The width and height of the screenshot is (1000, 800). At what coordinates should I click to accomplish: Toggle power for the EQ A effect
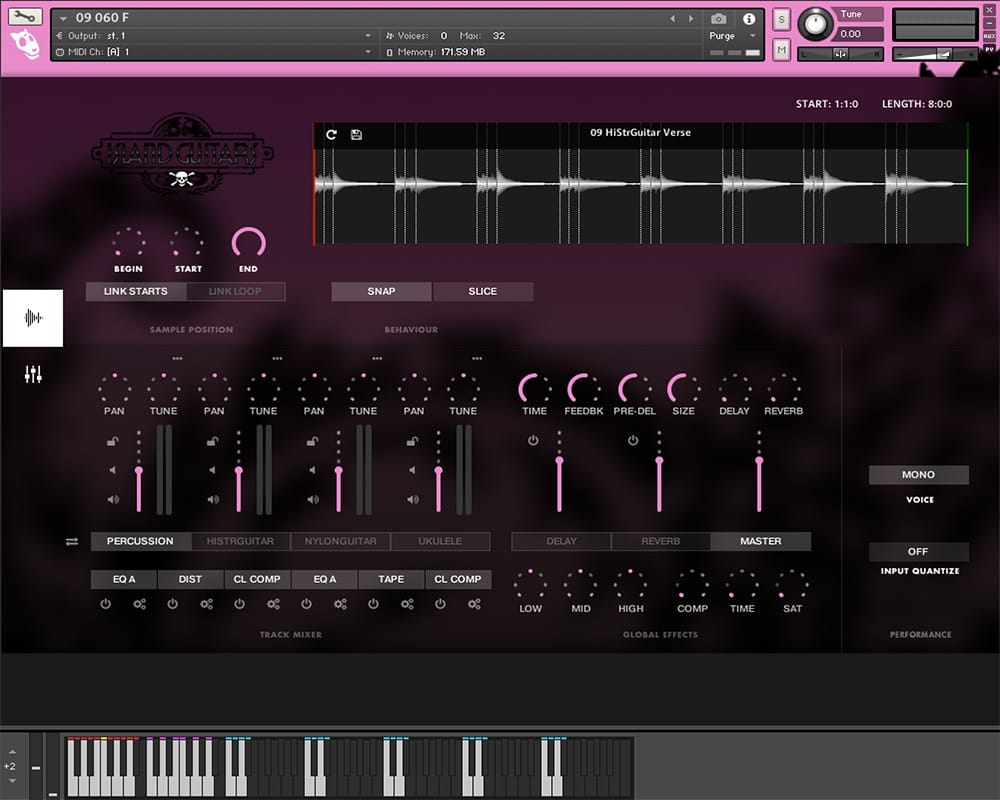click(106, 604)
